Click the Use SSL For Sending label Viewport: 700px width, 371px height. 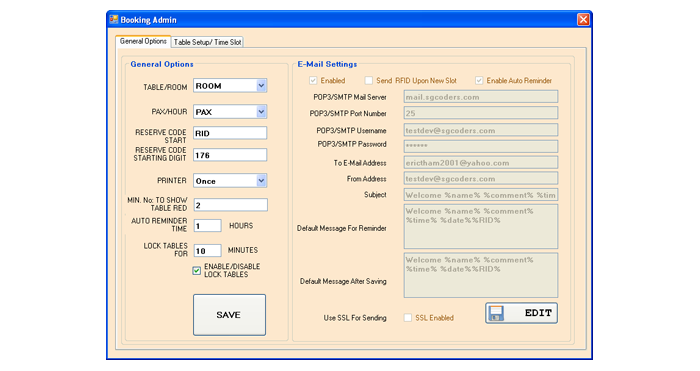point(355,318)
